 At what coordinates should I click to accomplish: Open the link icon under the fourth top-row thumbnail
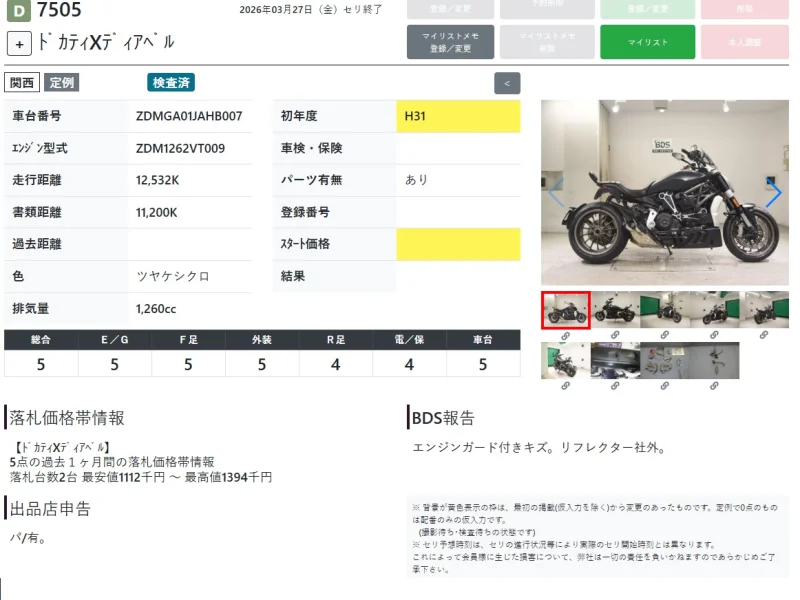pos(714,335)
